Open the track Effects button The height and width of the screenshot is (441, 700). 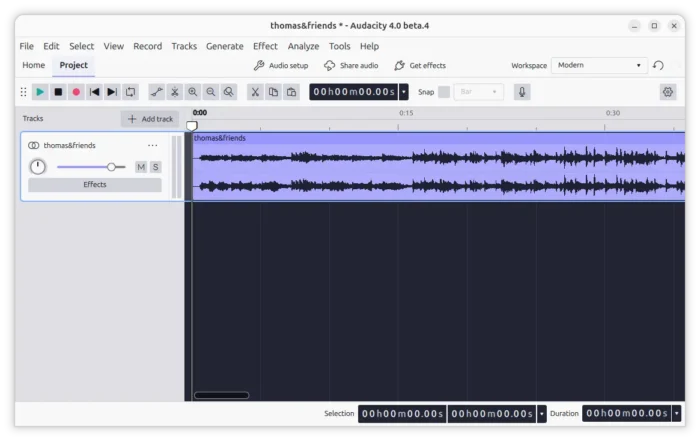point(95,185)
